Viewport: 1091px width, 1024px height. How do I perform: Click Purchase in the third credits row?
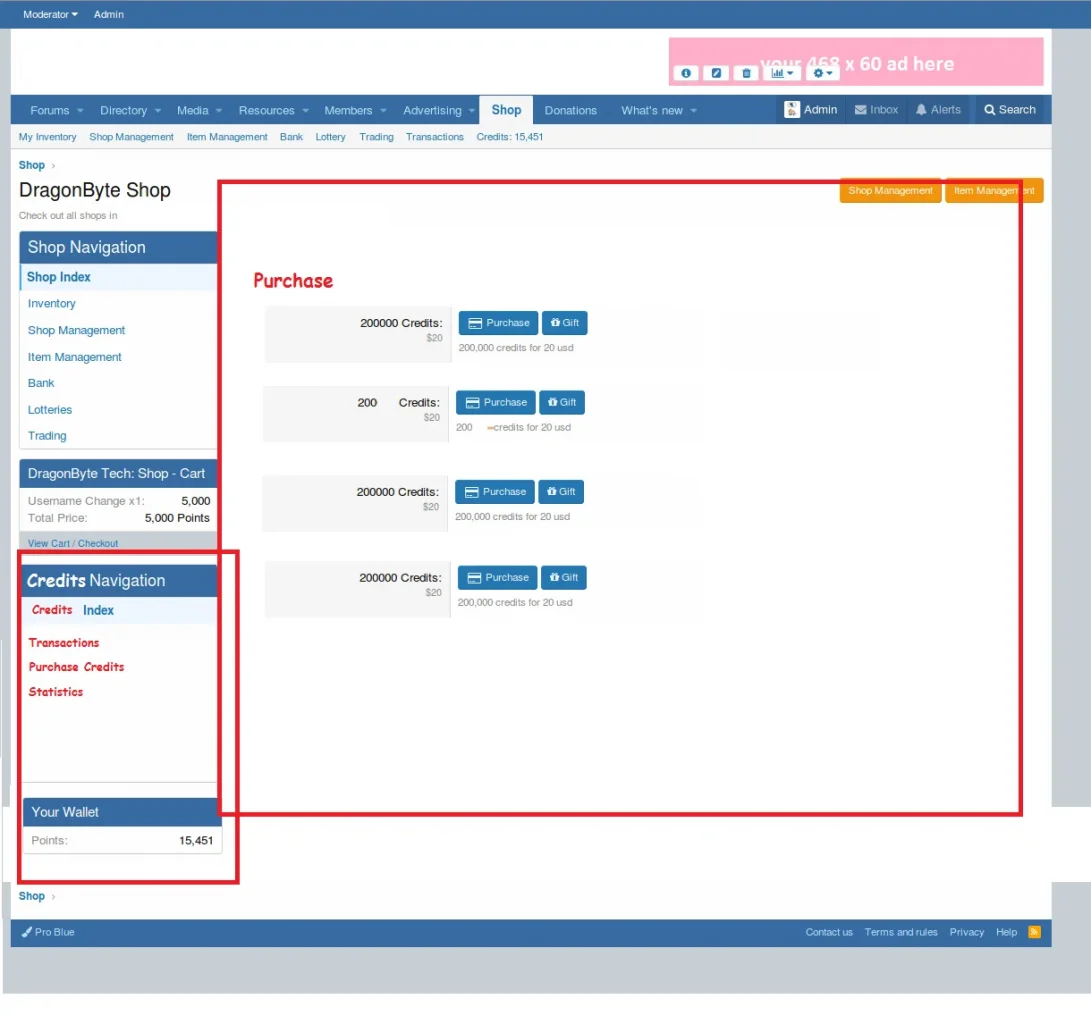point(495,492)
